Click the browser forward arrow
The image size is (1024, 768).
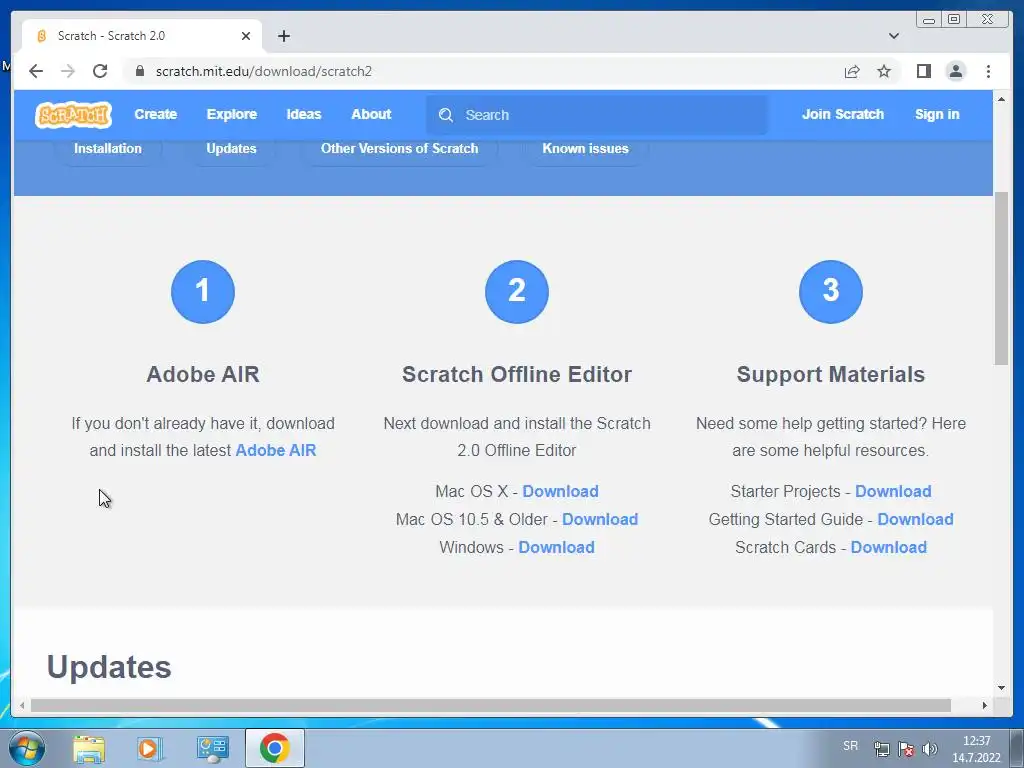click(68, 71)
